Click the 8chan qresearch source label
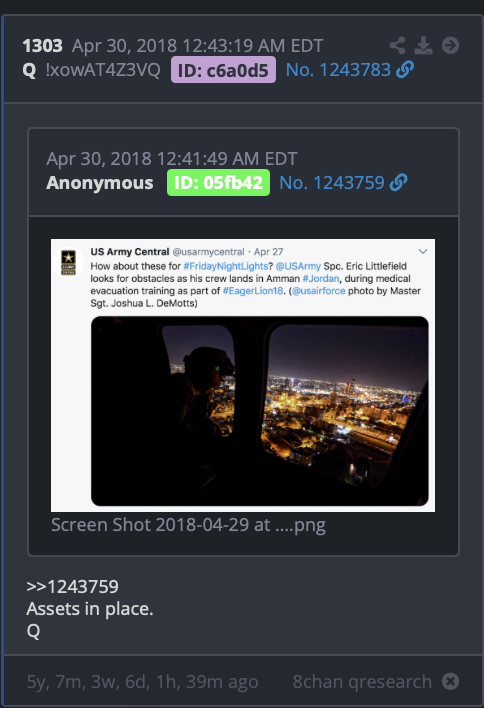The width and height of the screenshot is (484, 708). [362, 681]
